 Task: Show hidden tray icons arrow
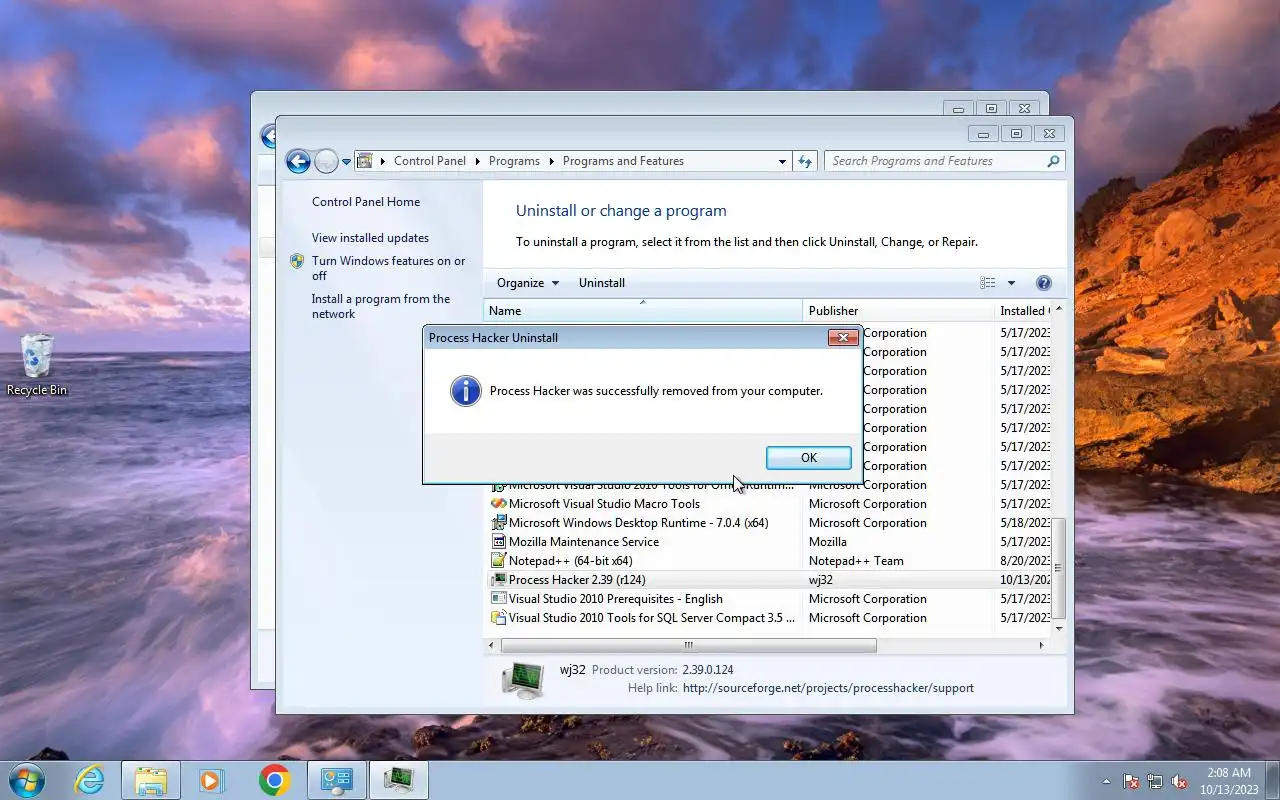(1106, 781)
